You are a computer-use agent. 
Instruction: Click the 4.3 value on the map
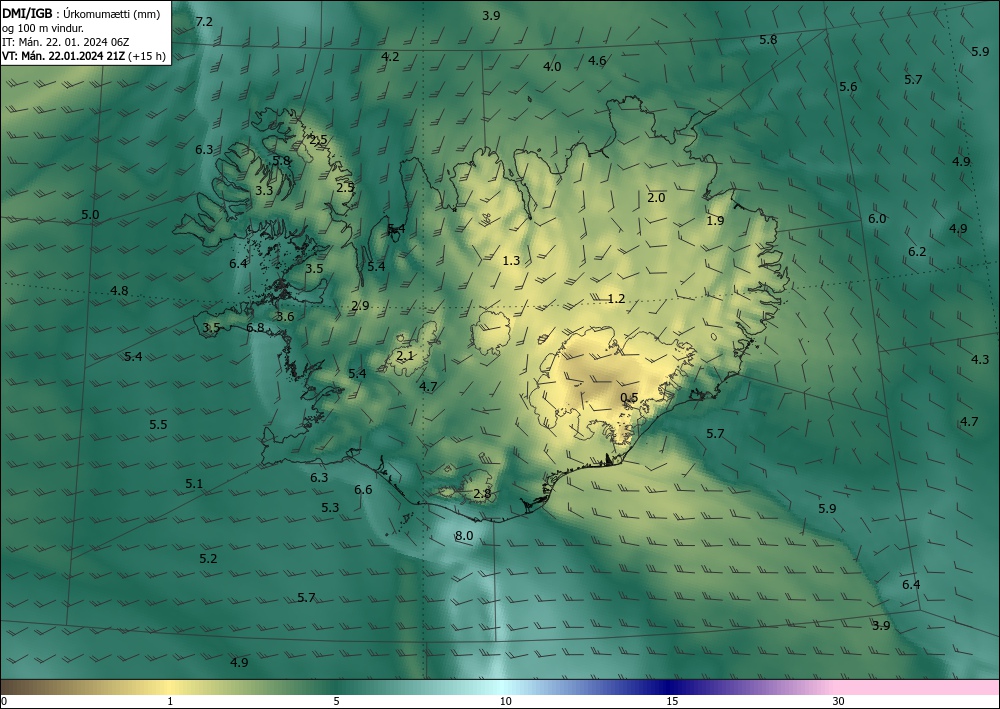(x=980, y=360)
